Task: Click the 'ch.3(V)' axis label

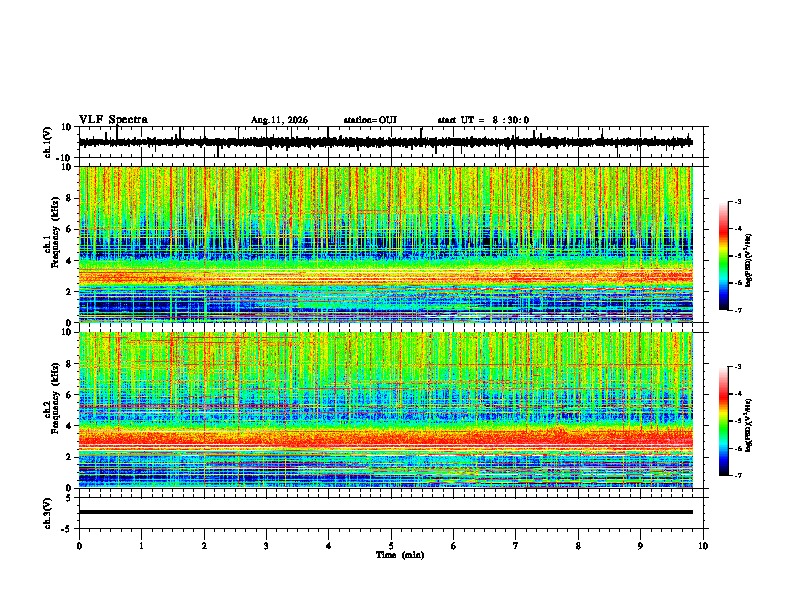Action: pyautogui.click(x=48, y=513)
